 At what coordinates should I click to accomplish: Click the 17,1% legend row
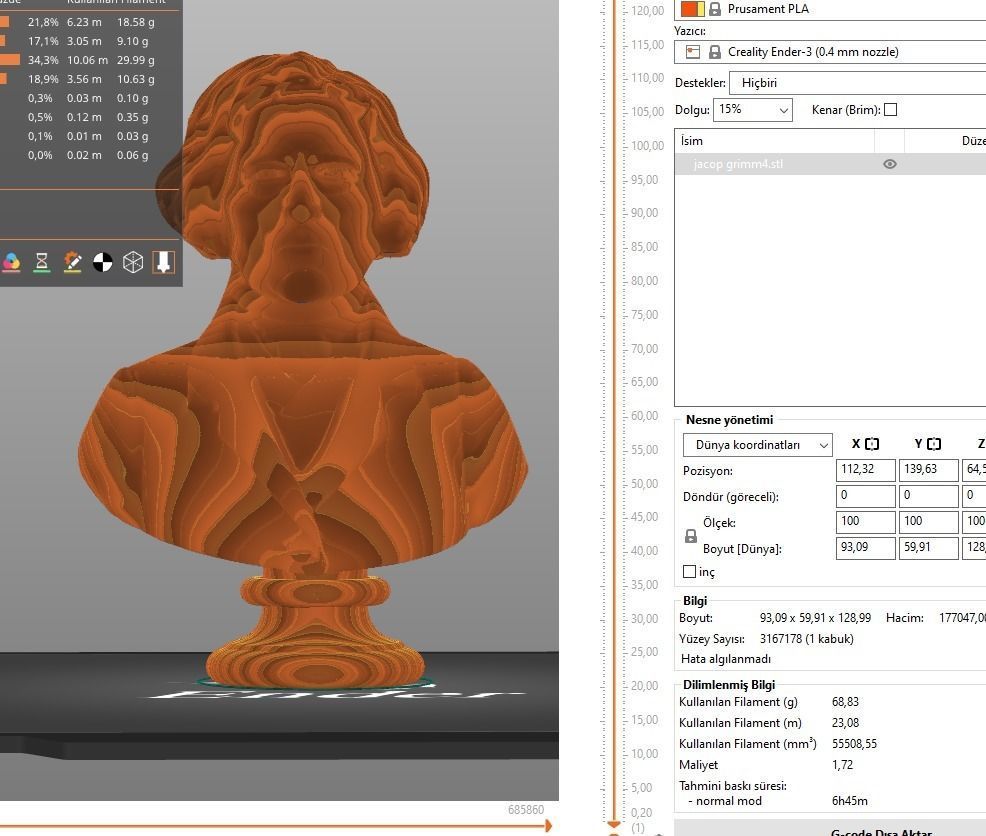[x=77, y=42]
